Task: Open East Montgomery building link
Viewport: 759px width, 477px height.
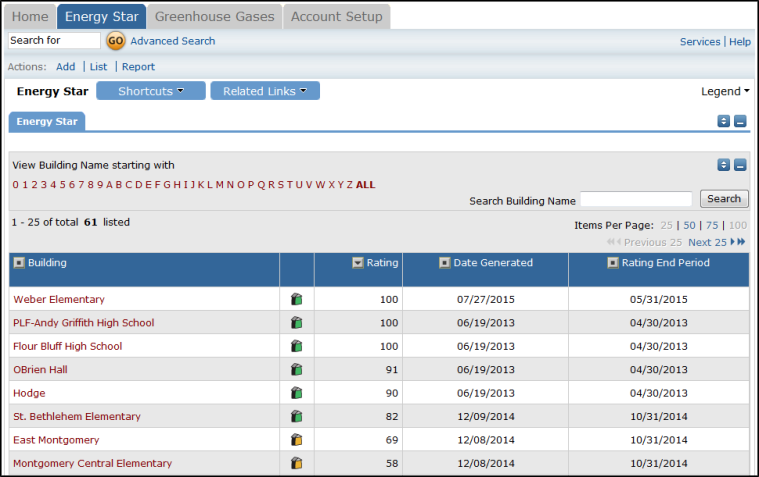Action: point(56,440)
